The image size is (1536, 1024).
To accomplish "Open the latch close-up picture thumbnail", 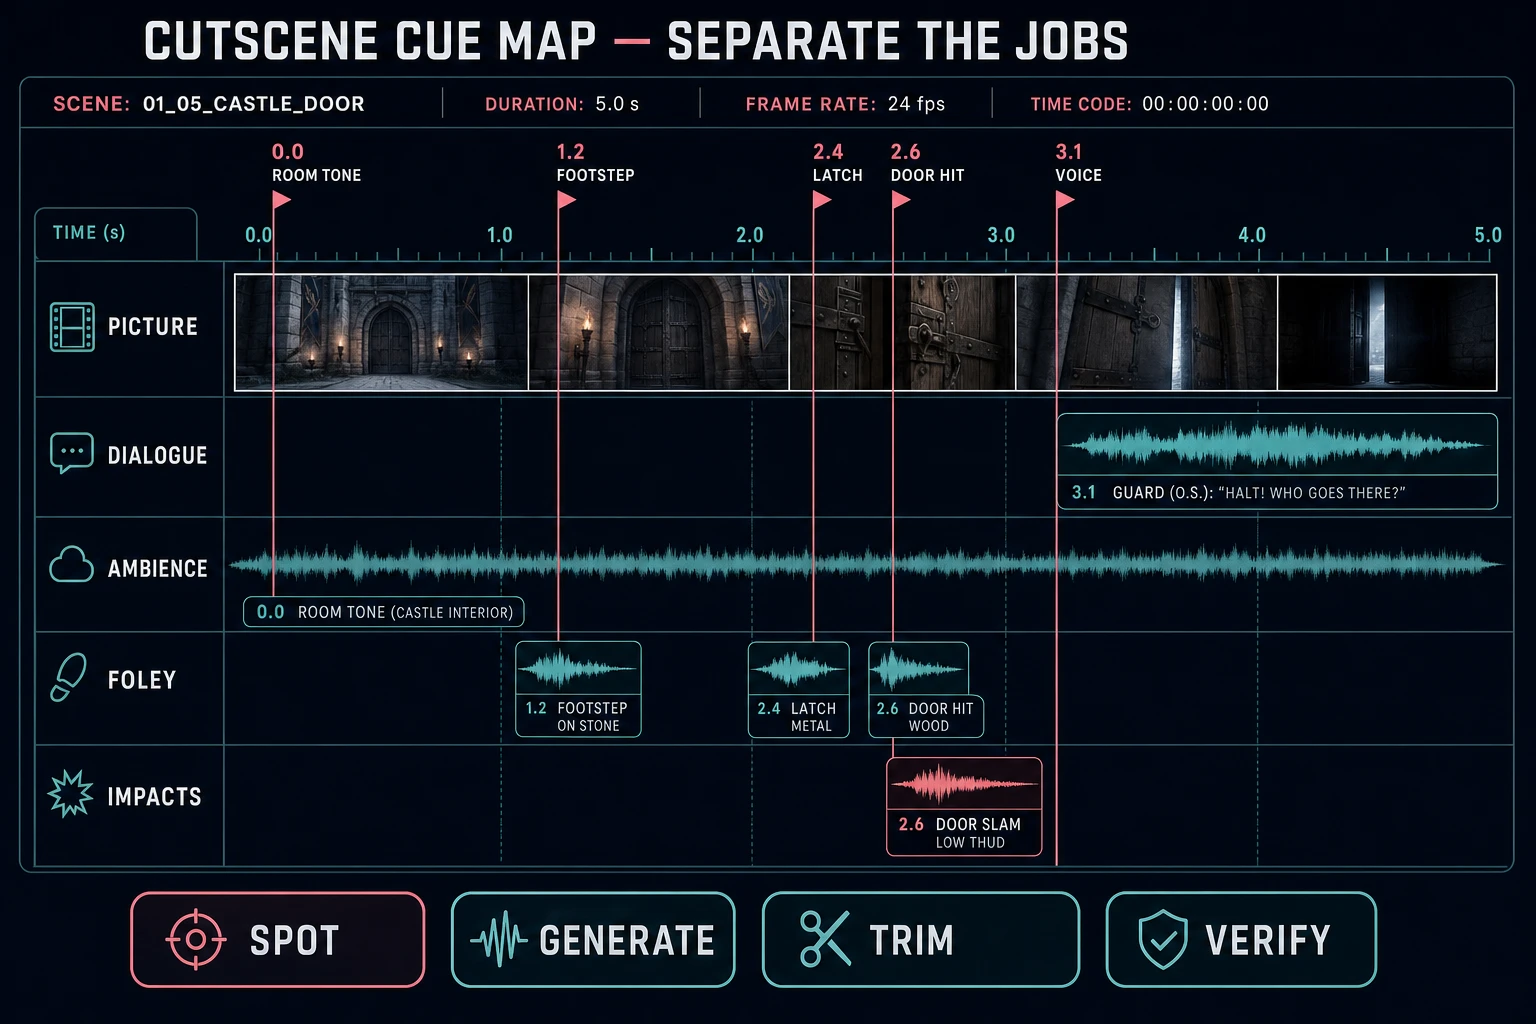I will [x=903, y=332].
